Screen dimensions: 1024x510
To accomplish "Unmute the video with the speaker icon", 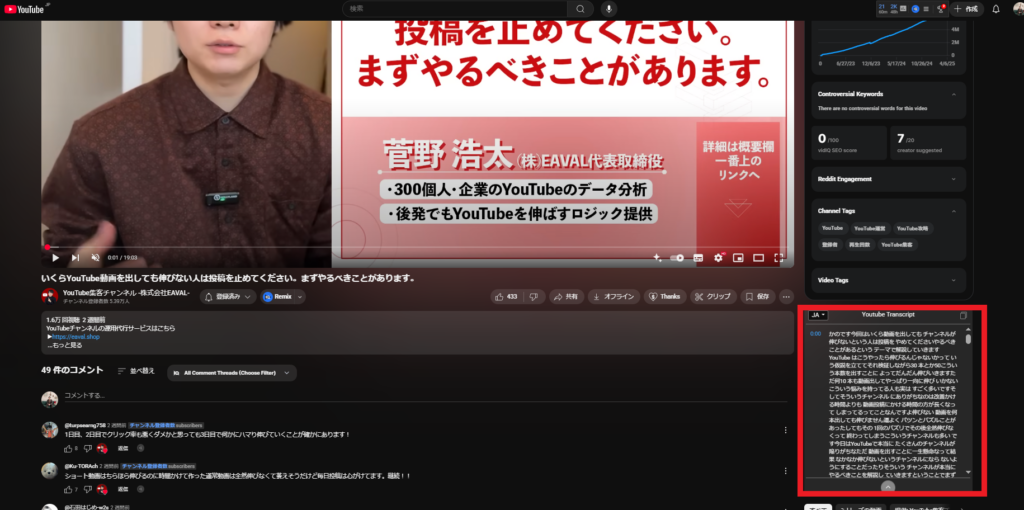I will (95, 258).
